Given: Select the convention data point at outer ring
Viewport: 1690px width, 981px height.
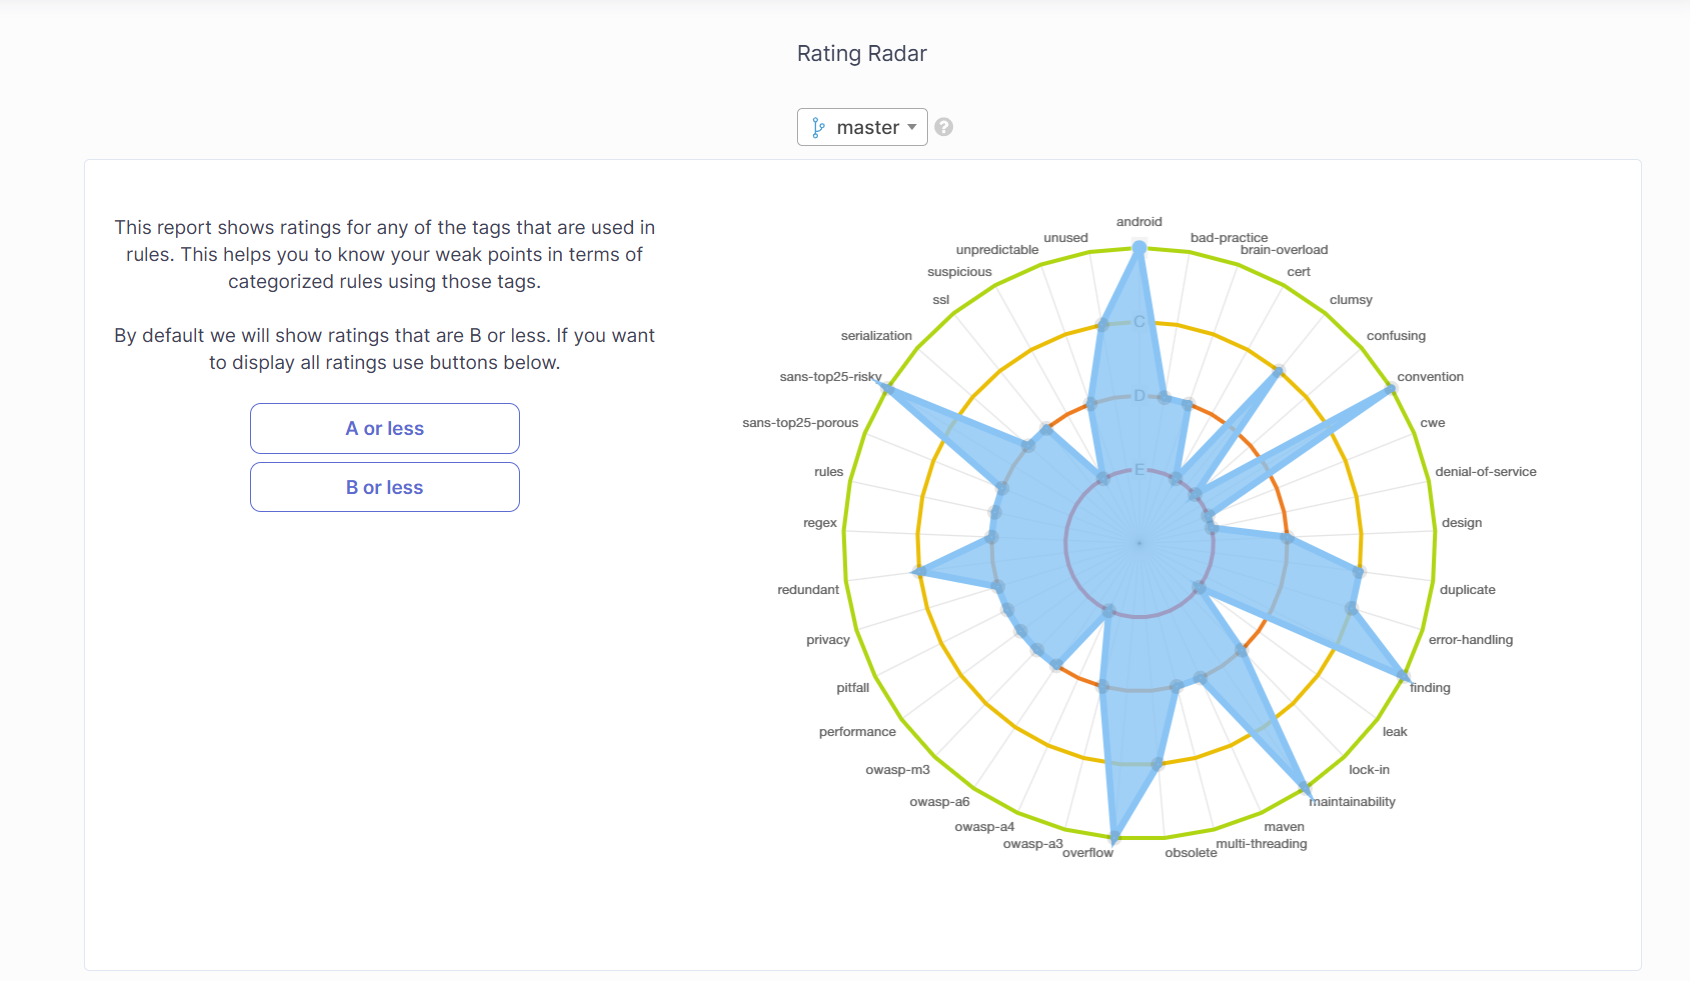Looking at the screenshot, I should coord(1390,389).
